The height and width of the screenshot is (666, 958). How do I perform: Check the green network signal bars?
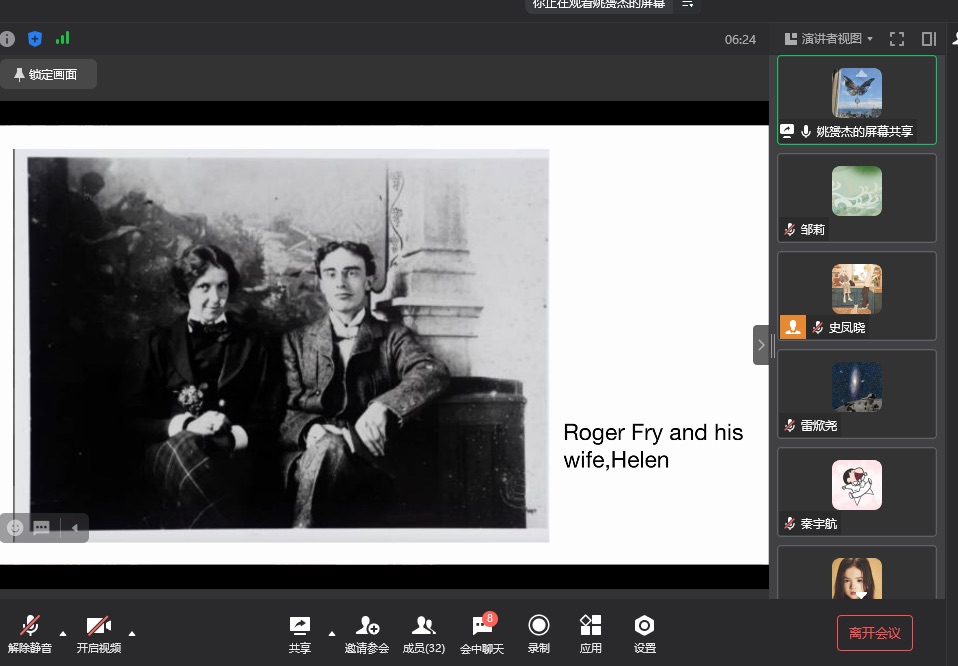63,38
